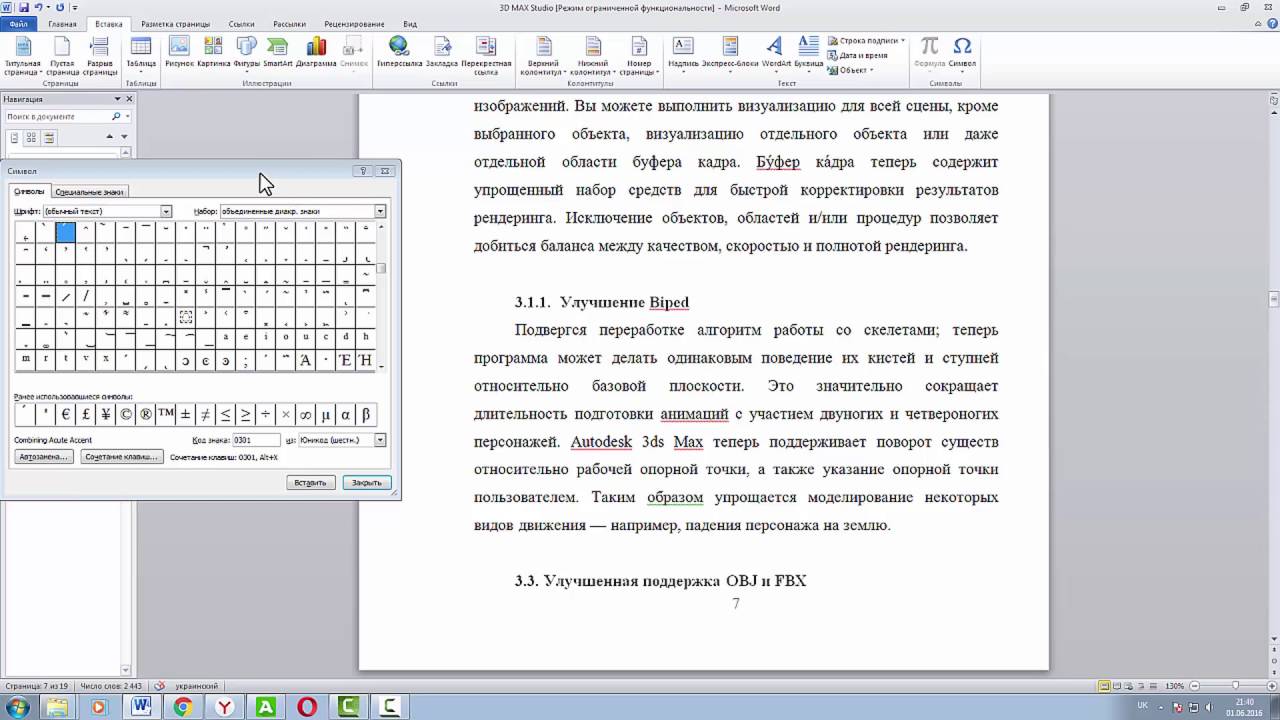This screenshot has height=720, width=1280.
Task: Insert a picture with Рисунок icon
Action: [179, 52]
